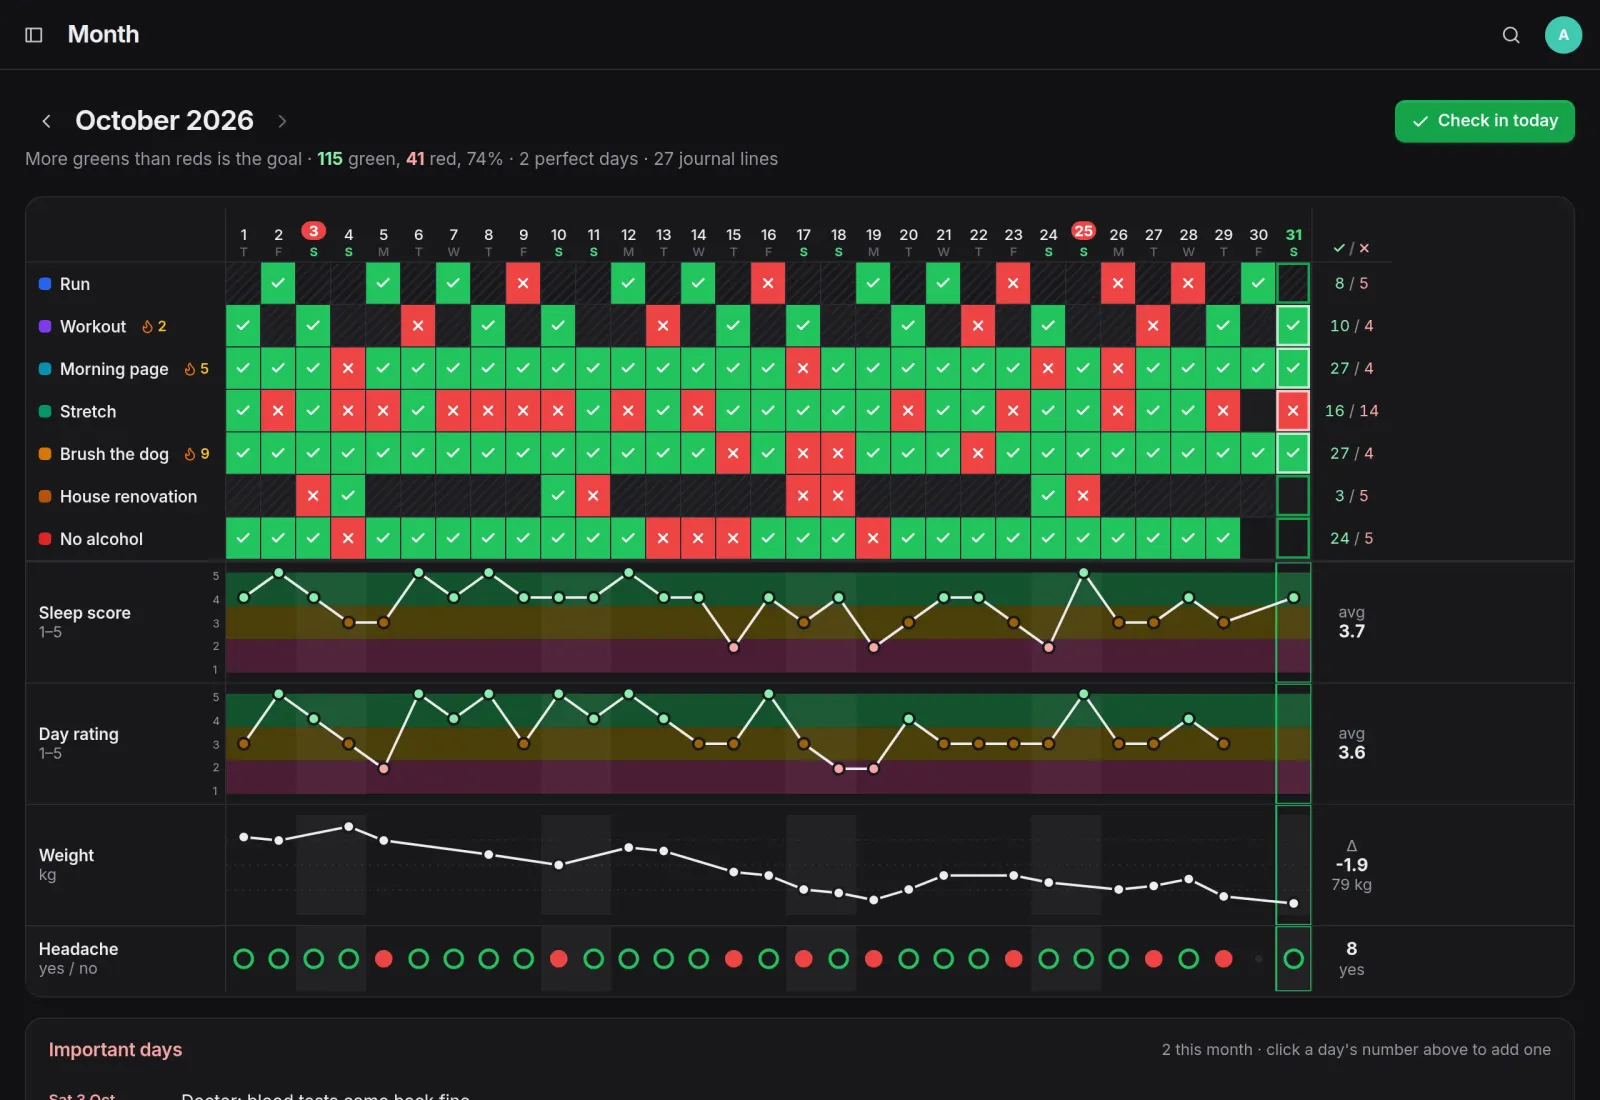
Task: Click the purple Workout color dot
Action: coord(45,326)
